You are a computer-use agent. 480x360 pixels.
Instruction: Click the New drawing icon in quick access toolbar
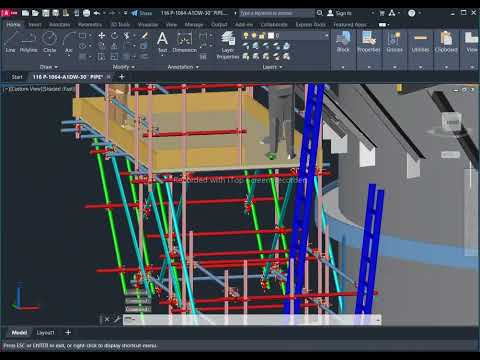(x=25, y=13)
